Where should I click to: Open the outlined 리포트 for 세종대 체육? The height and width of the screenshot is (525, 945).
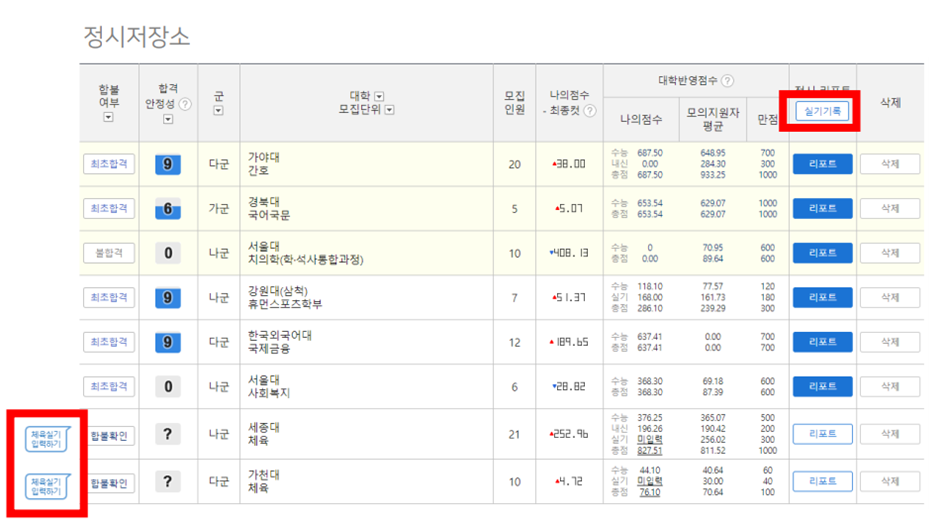[823, 434]
